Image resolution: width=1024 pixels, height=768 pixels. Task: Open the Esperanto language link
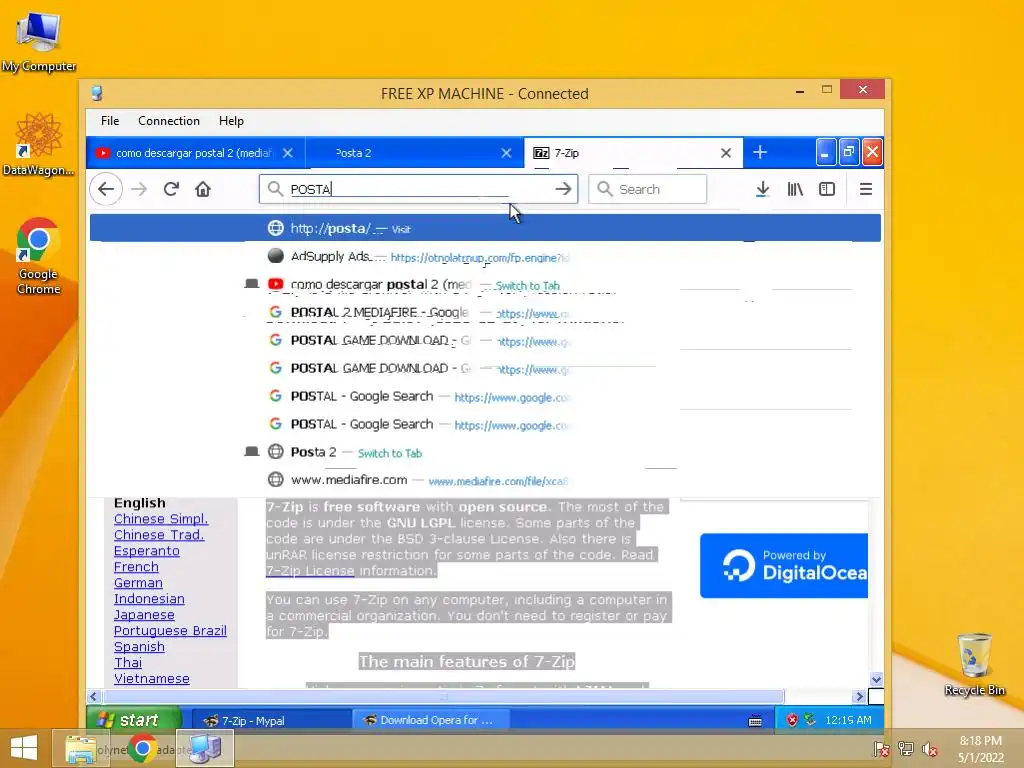pyautogui.click(x=146, y=551)
